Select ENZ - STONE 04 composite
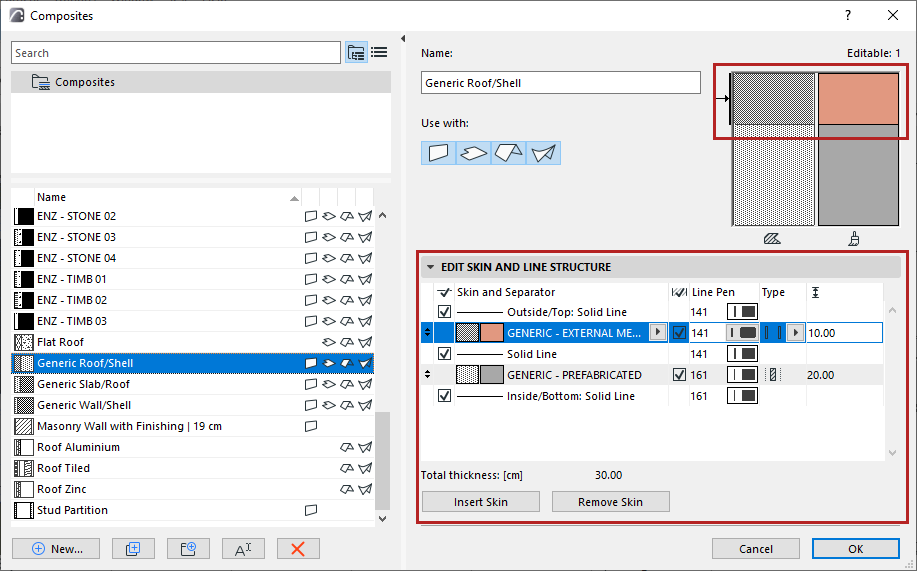This screenshot has height=571, width=917. (192, 258)
